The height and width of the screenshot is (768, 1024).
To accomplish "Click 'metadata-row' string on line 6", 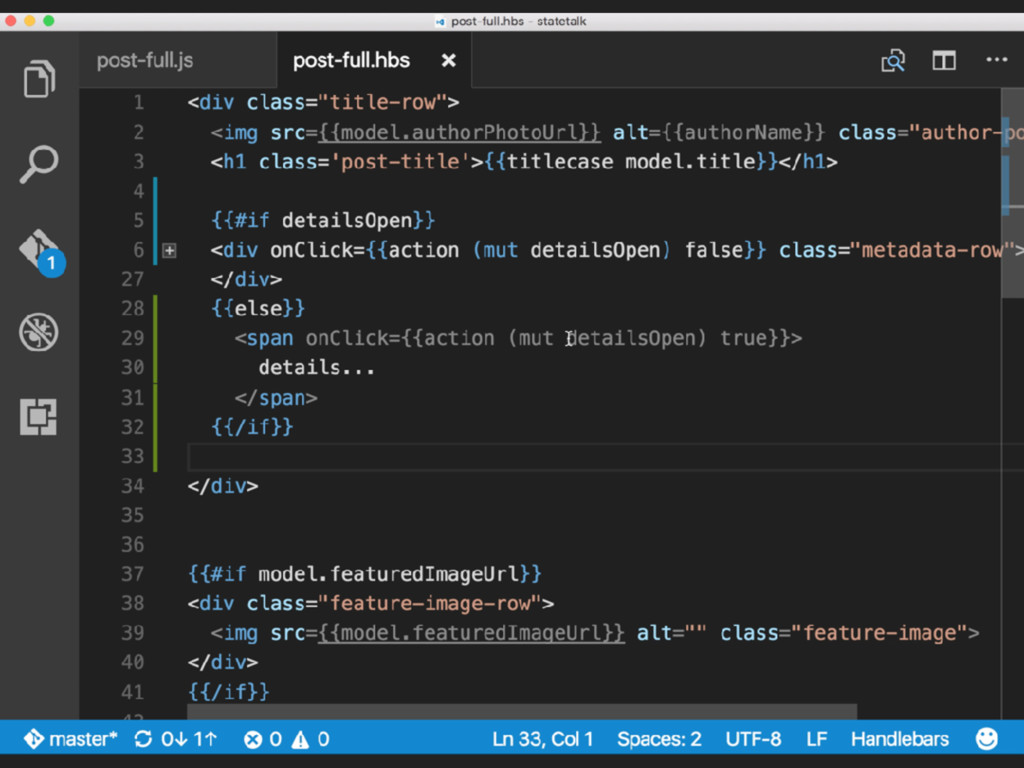I will click(x=931, y=250).
